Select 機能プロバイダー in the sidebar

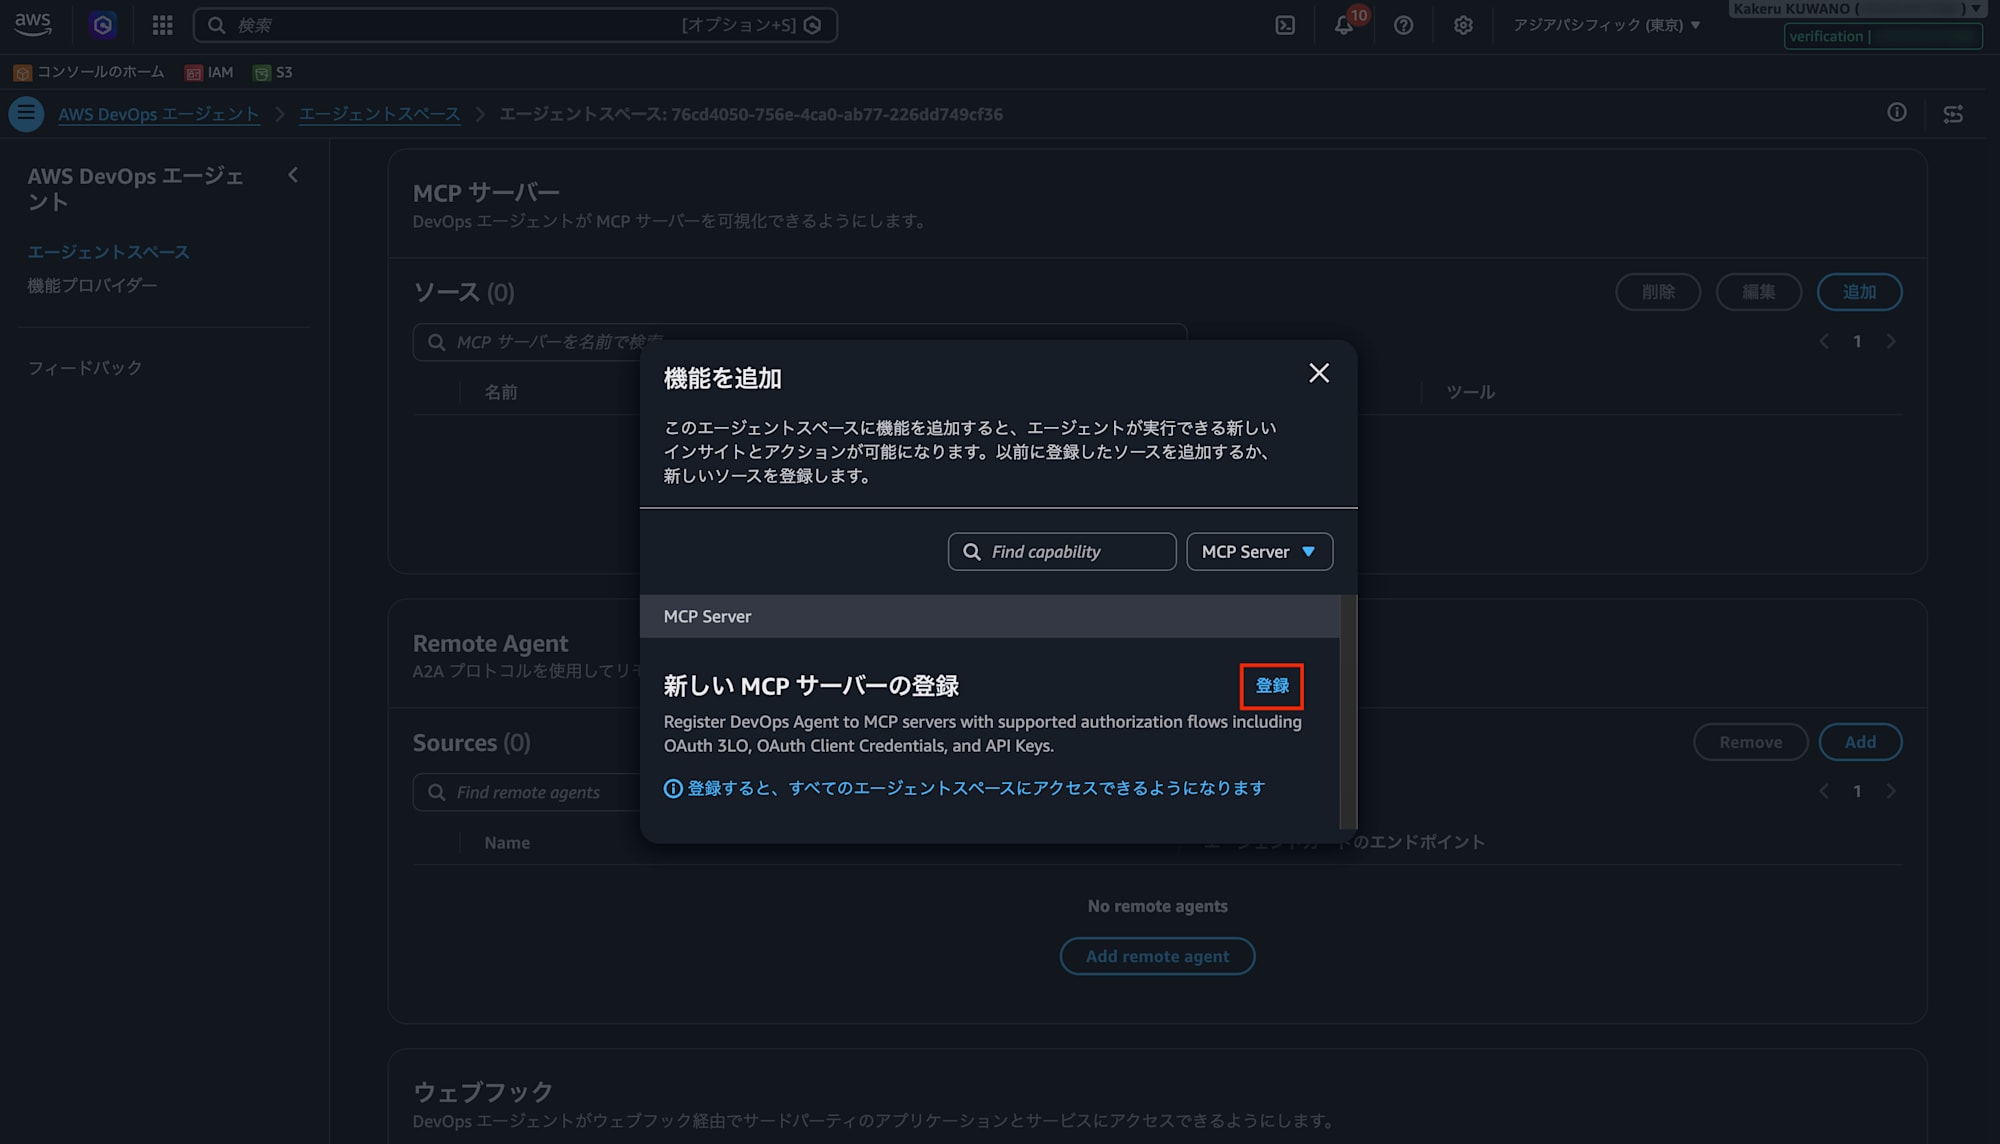pyautogui.click(x=92, y=286)
